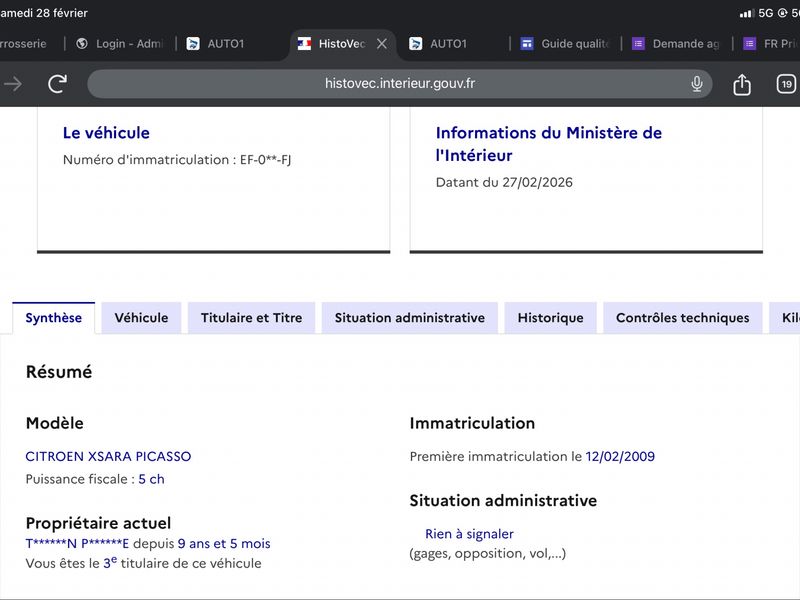800x600 pixels.
Task: Open the second AUTO1 browser tab
Action: tap(448, 44)
